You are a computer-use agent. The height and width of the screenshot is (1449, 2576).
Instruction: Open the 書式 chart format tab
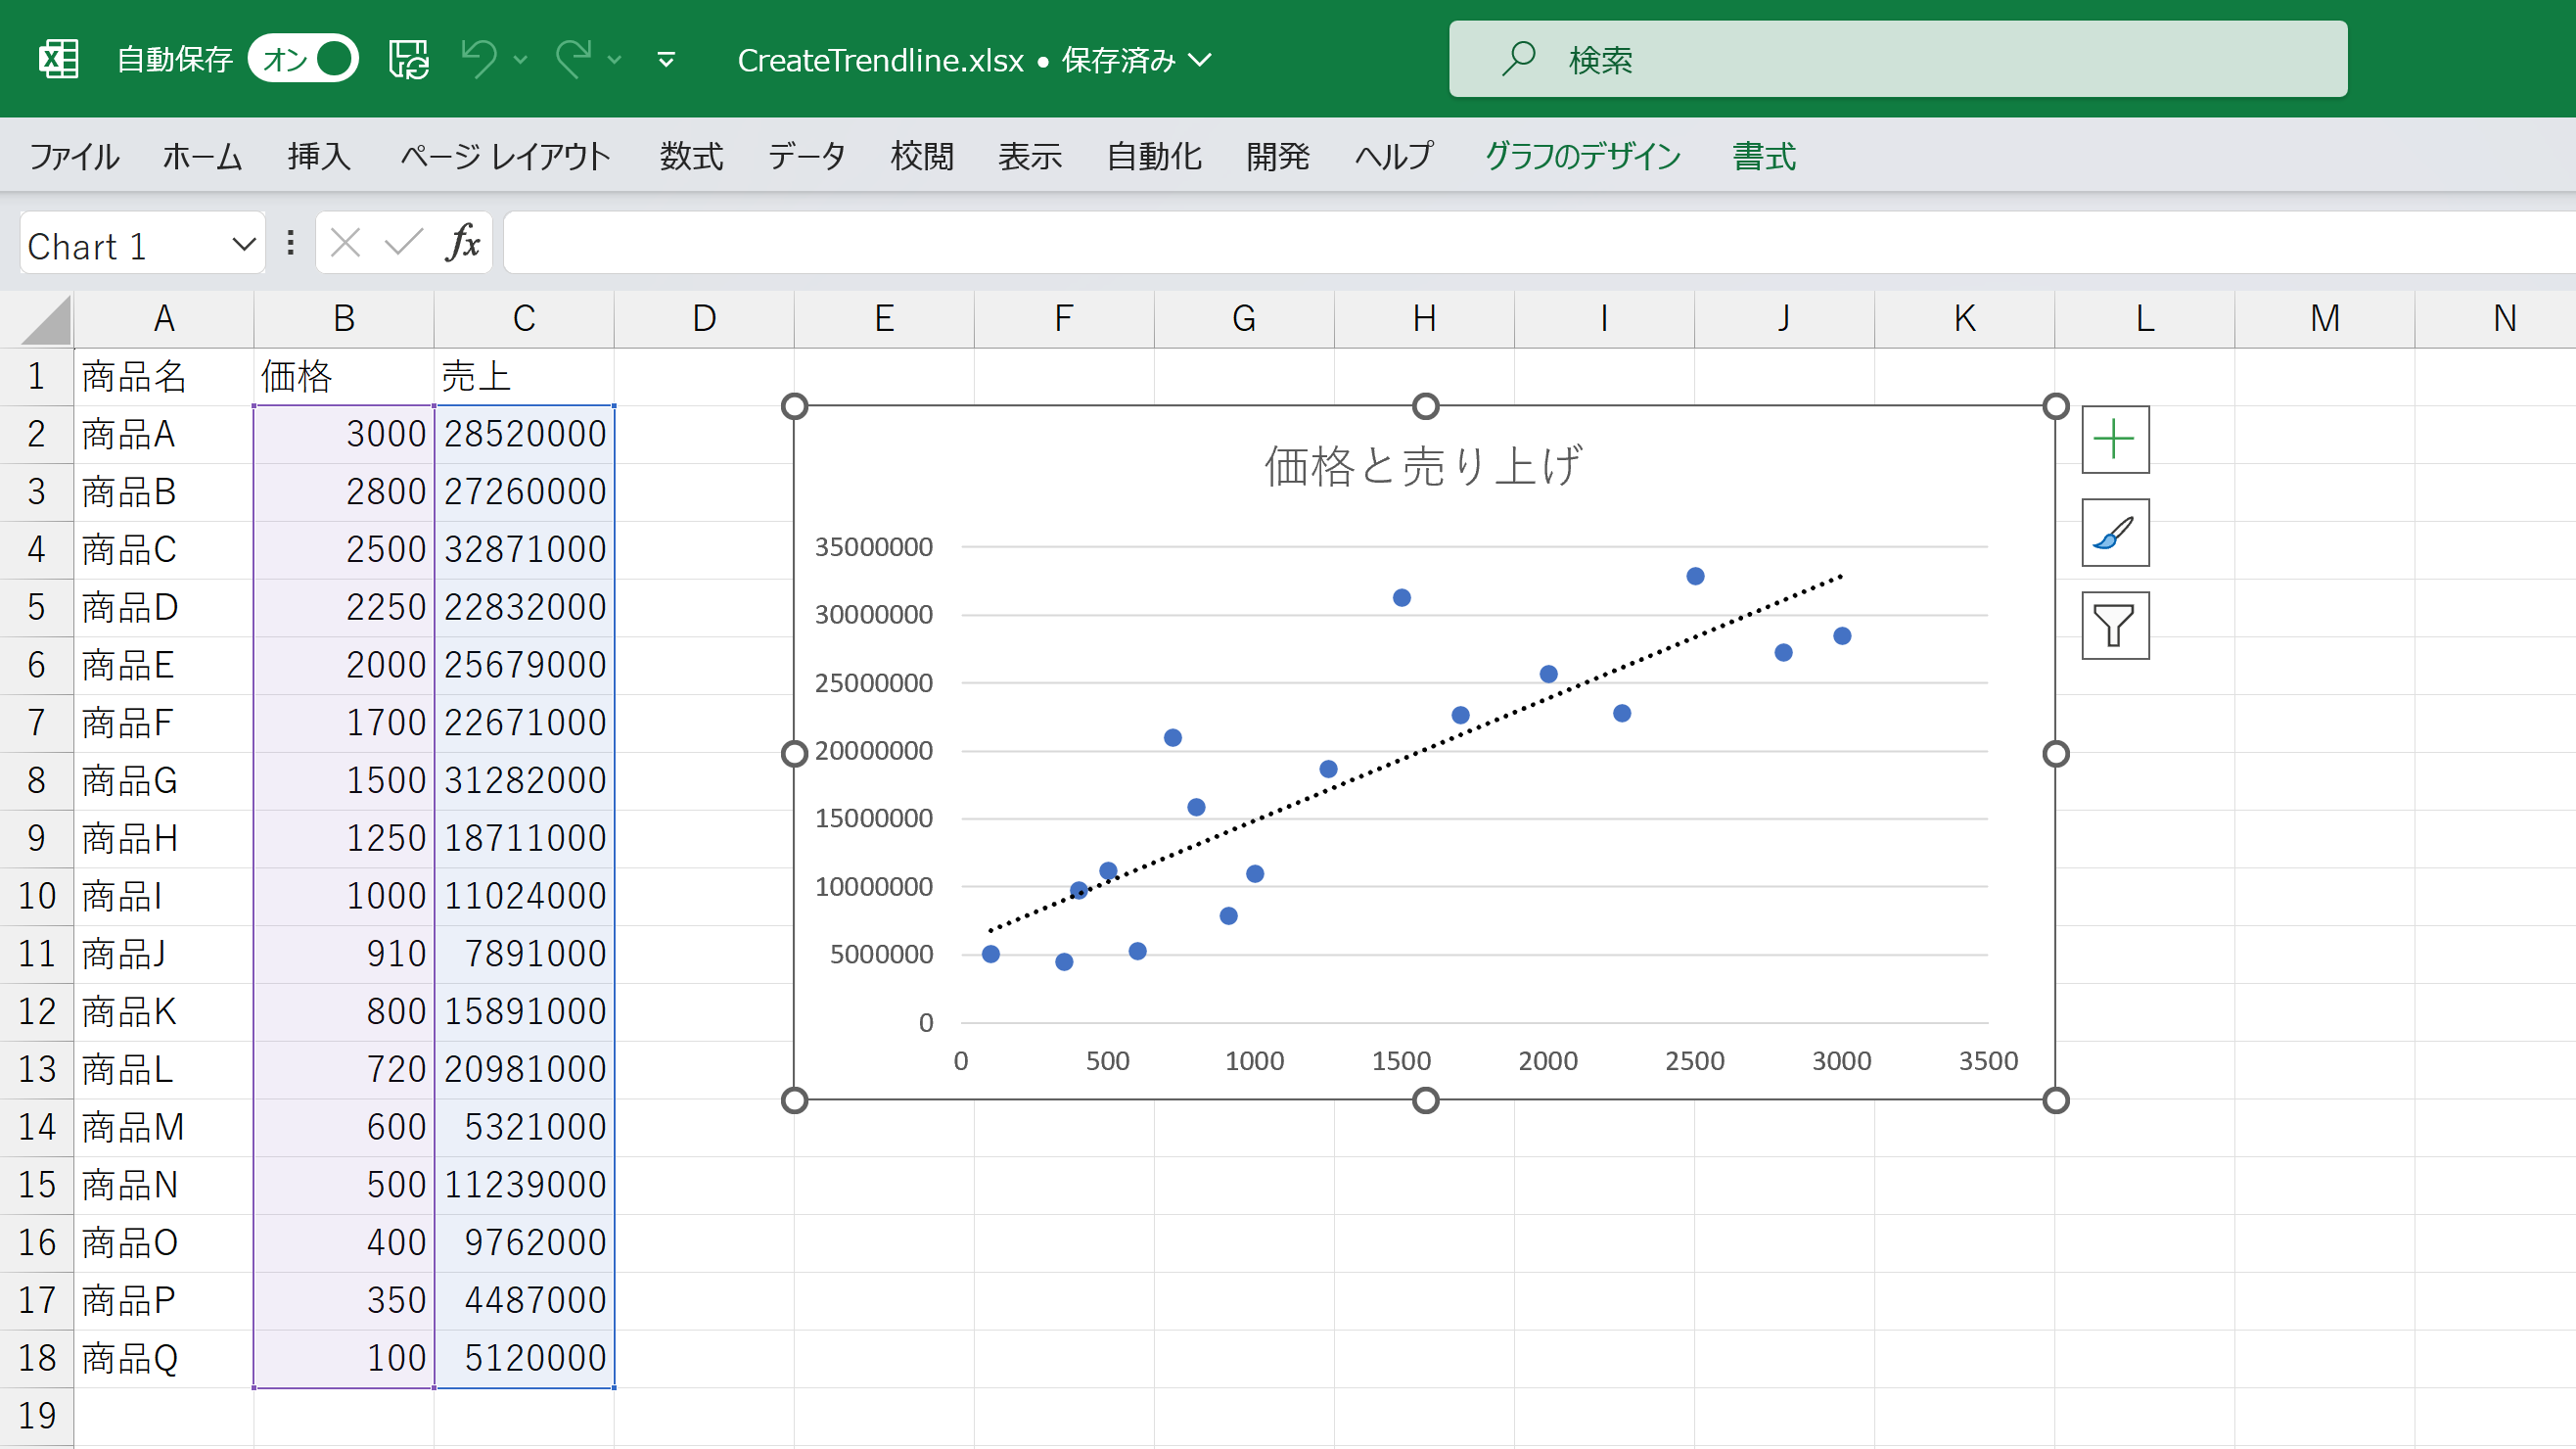click(1764, 156)
